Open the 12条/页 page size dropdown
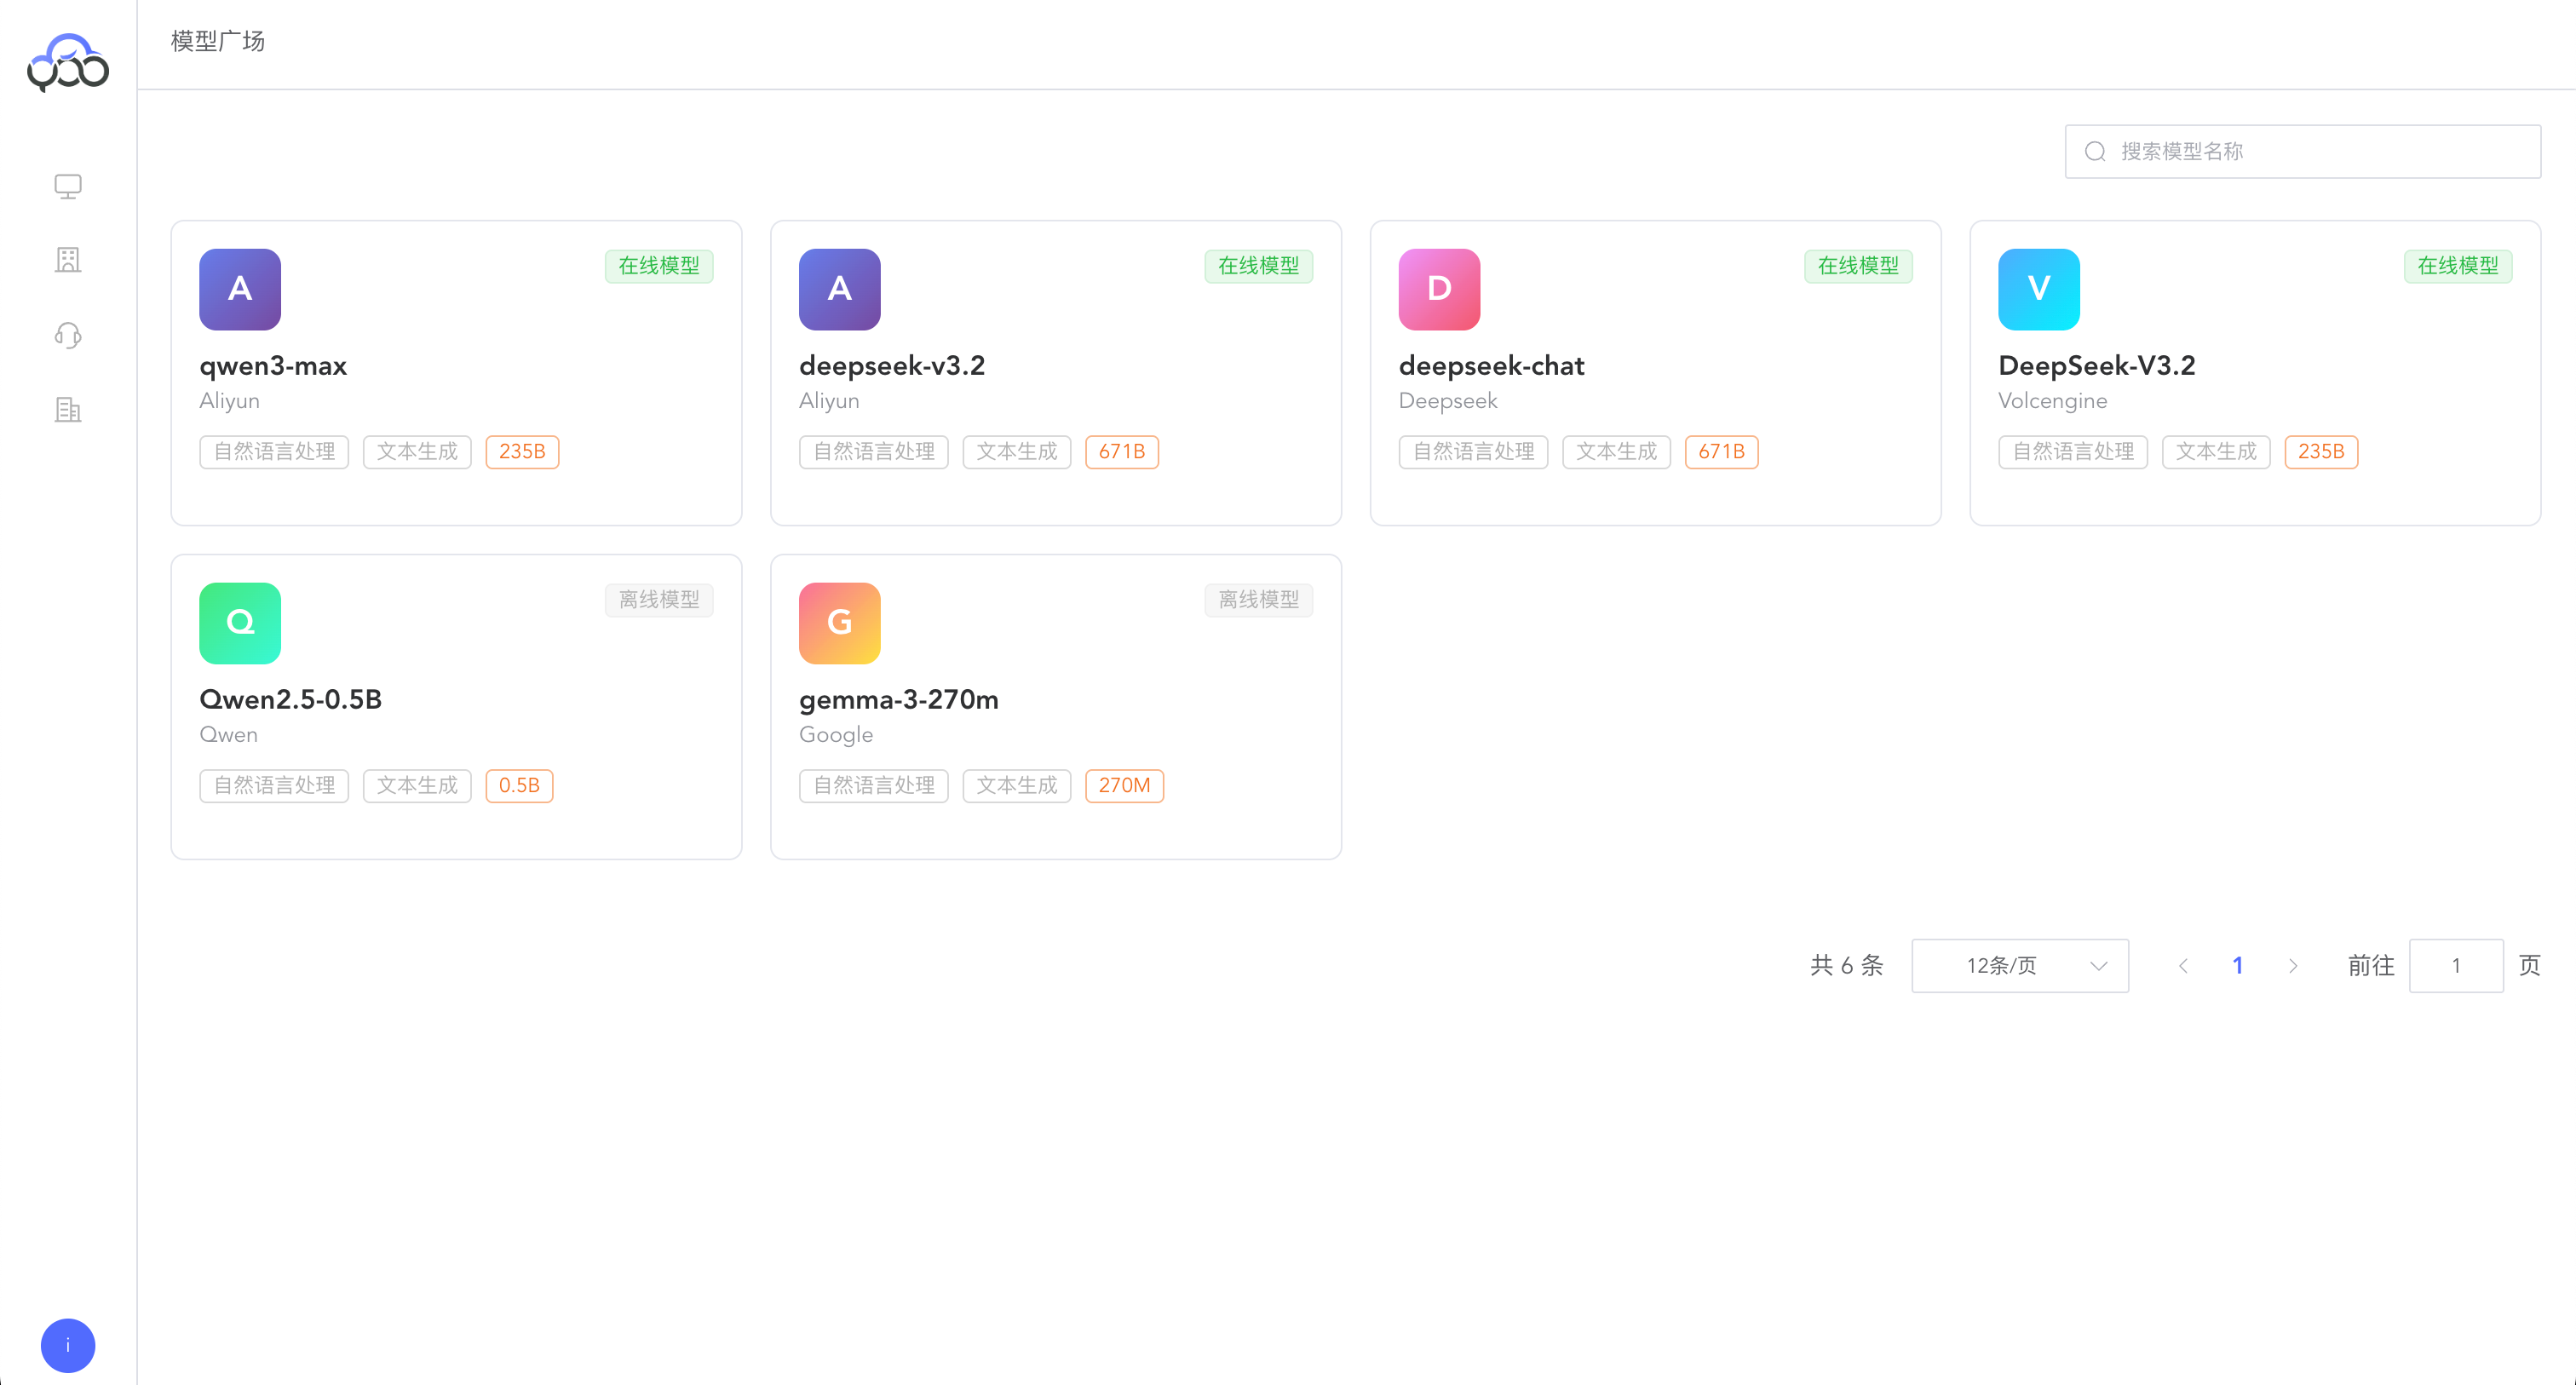2576x1385 pixels. coord(2019,965)
